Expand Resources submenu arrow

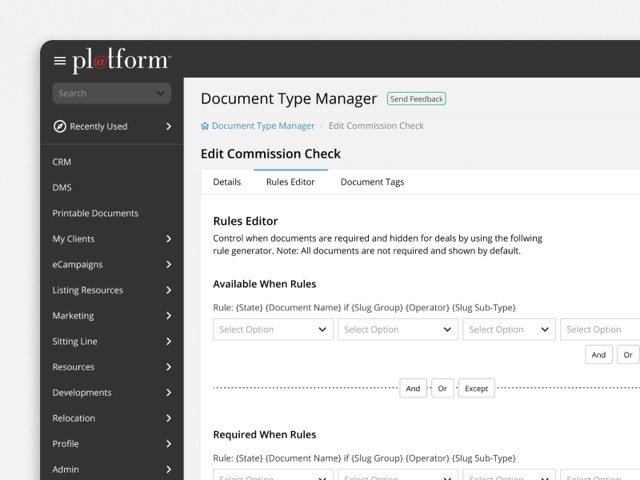169,367
